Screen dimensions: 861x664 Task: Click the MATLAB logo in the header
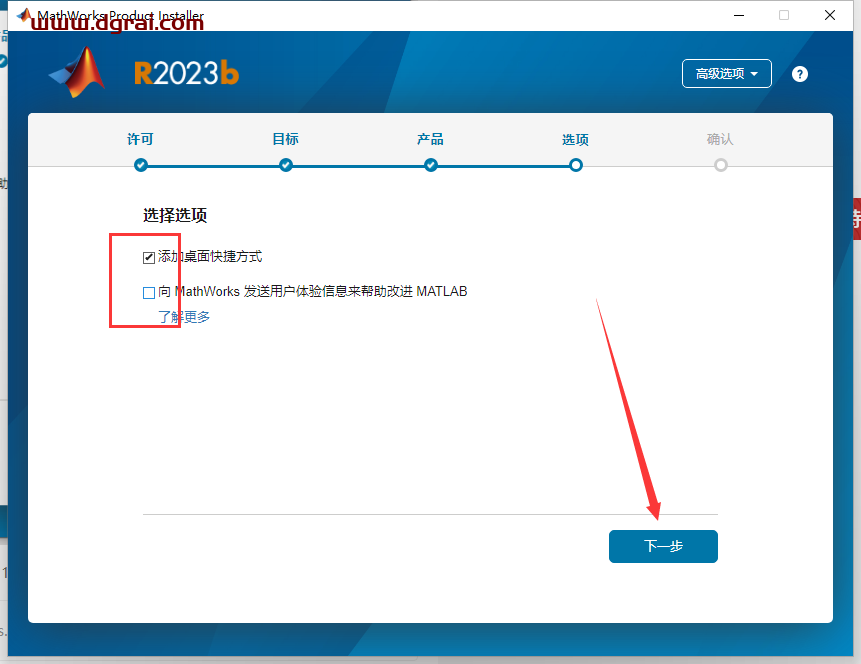click(77, 72)
